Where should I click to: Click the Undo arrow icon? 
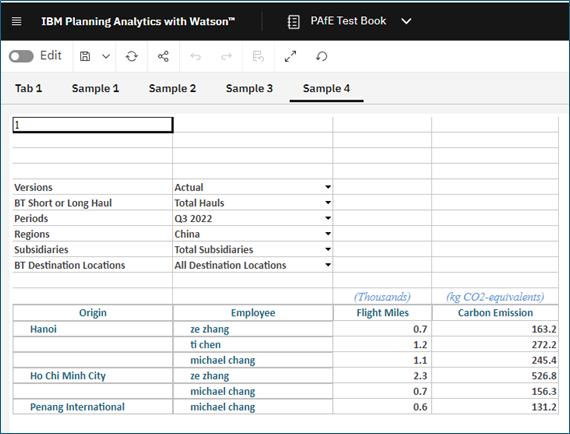point(196,57)
